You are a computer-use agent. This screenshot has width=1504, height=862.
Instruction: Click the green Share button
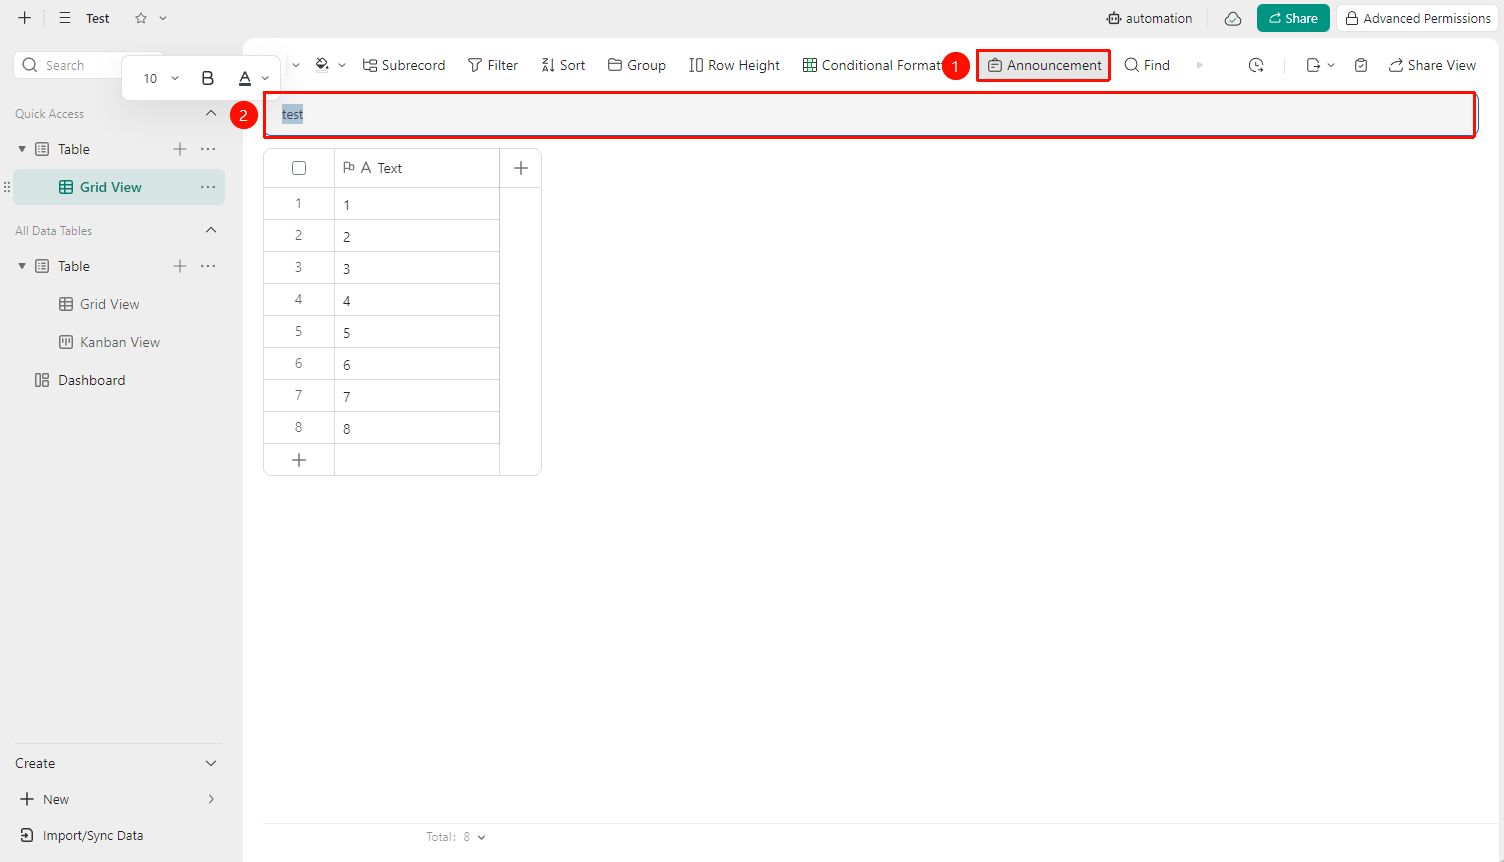(x=1293, y=18)
